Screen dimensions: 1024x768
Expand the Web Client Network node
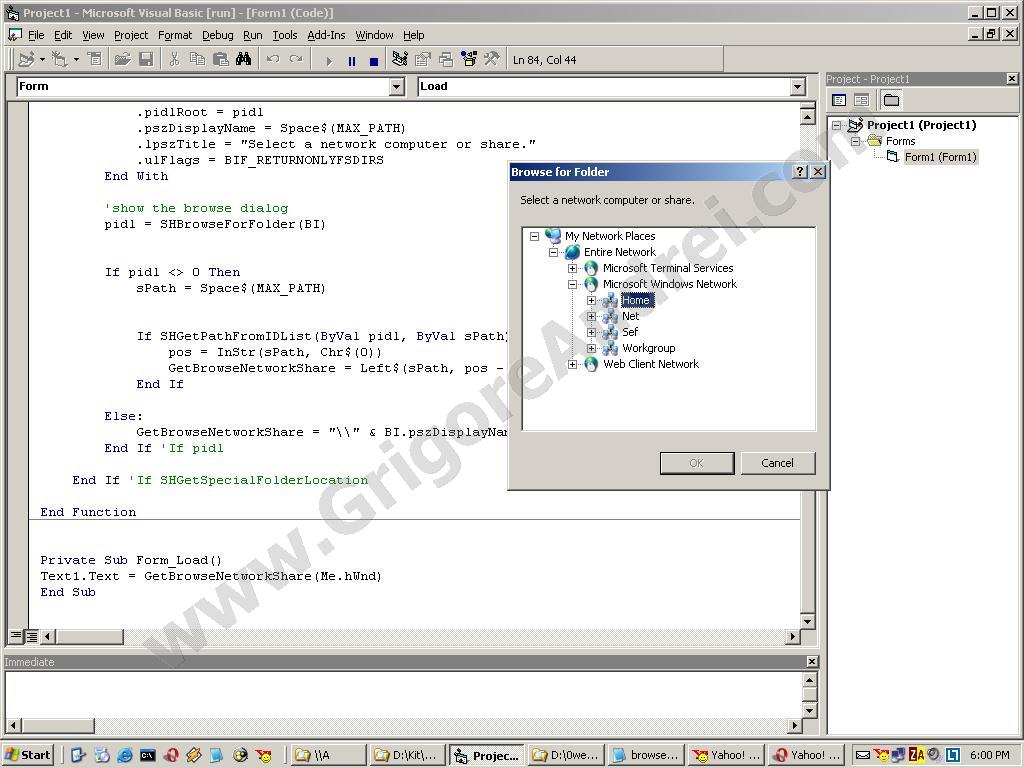pos(572,364)
